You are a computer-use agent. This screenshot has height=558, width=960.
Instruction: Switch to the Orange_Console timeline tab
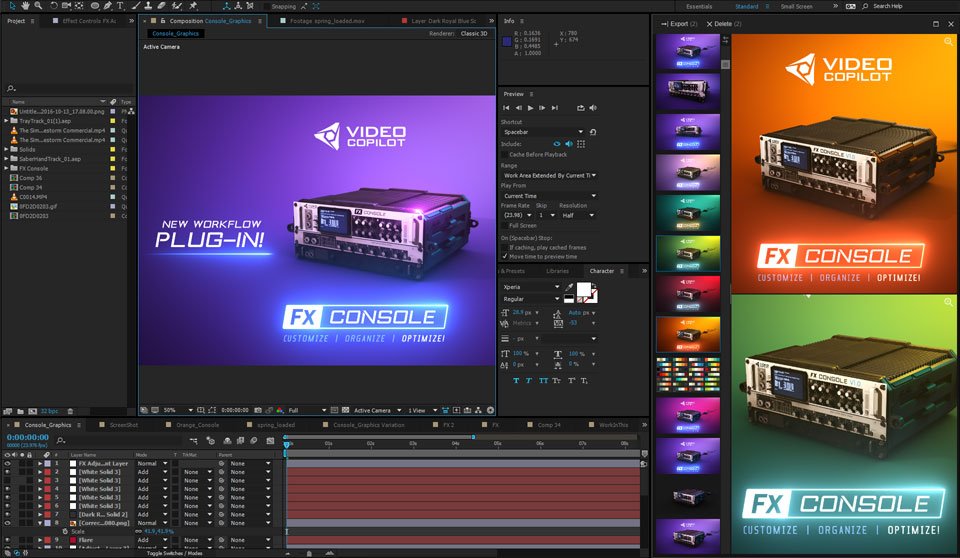[197, 424]
